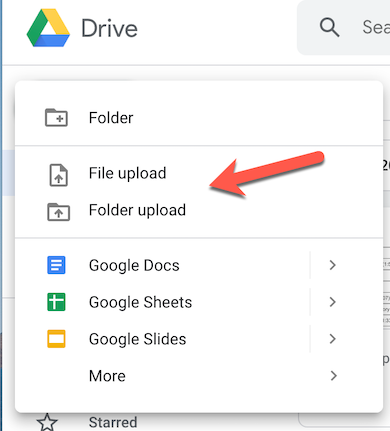The image size is (390, 431).
Task: Expand the More submenu arrow
Action: coord(333,376)
